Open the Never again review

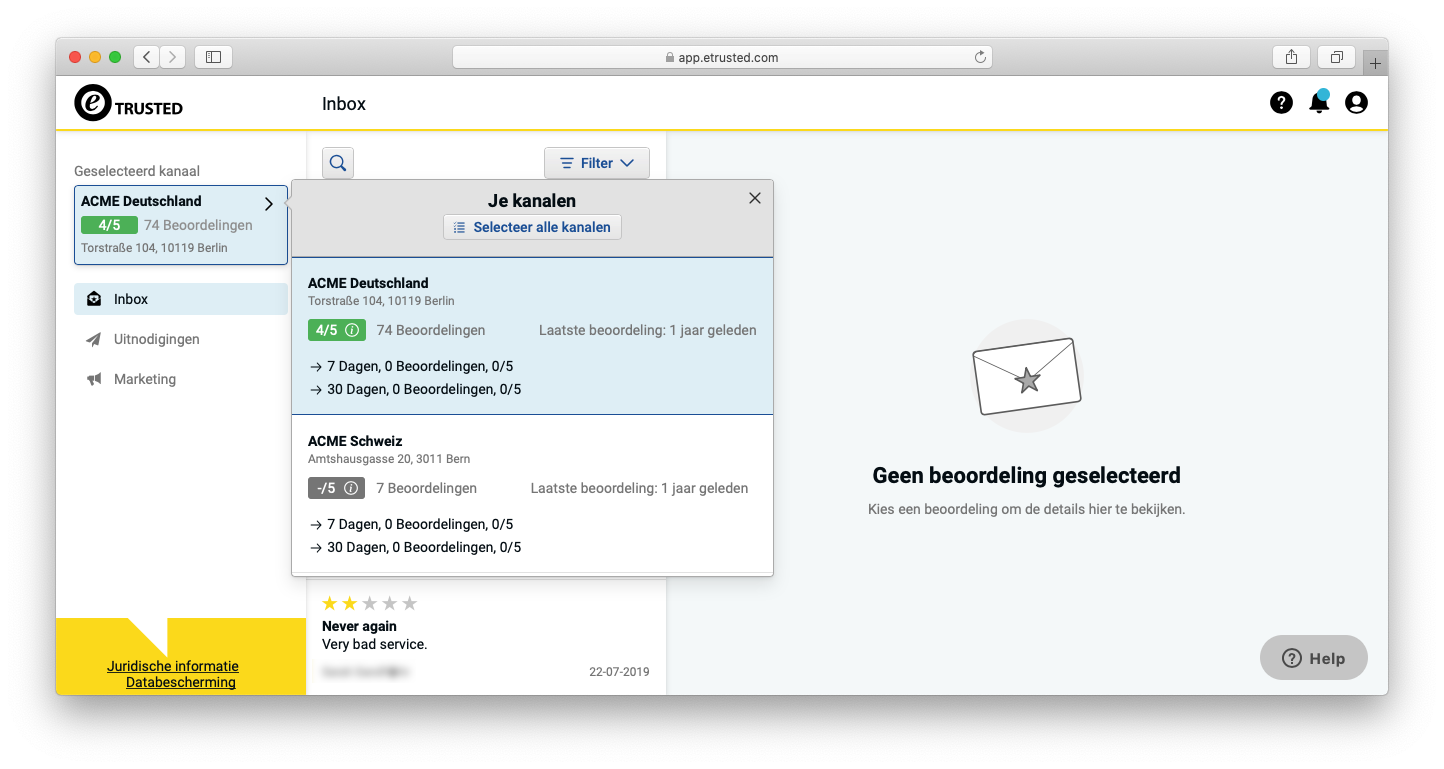point(486,637)
